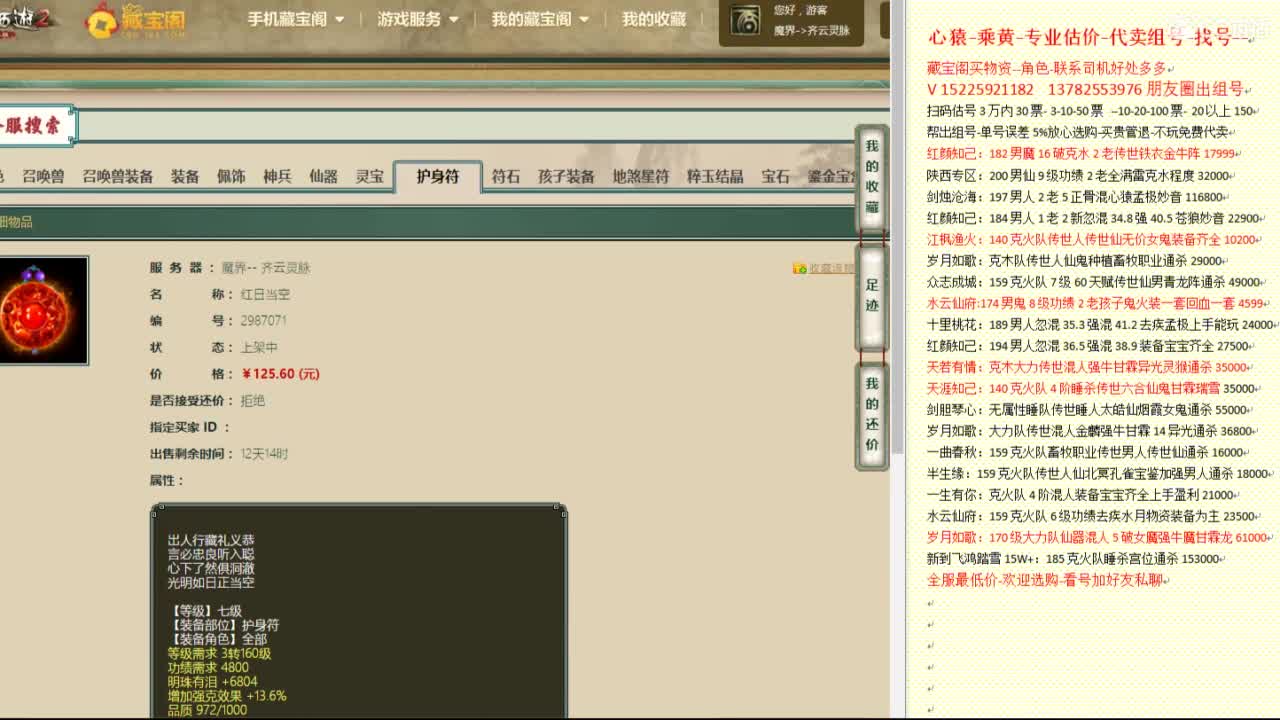Click server value 魔界-- 齐云灵脉 in details
The image size is (1280, 720).
(x=265, y=268)
